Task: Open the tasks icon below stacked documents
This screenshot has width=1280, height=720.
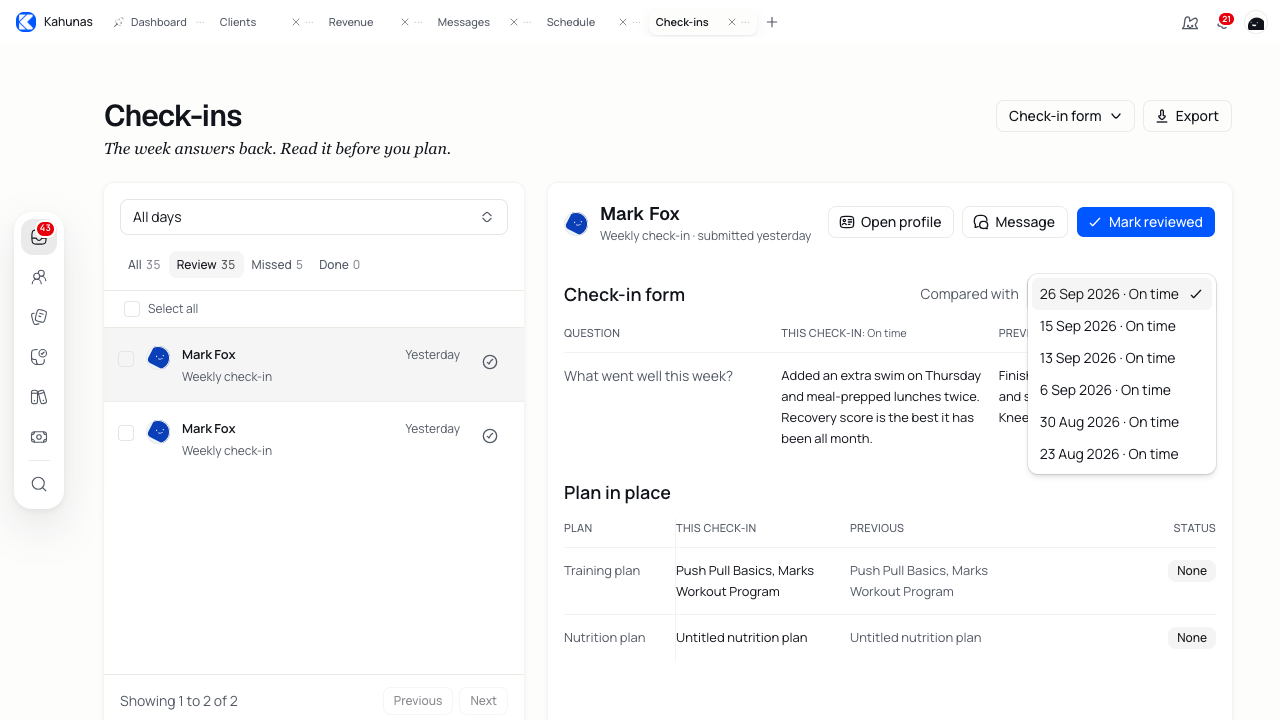Action: [x=39, y=357]
